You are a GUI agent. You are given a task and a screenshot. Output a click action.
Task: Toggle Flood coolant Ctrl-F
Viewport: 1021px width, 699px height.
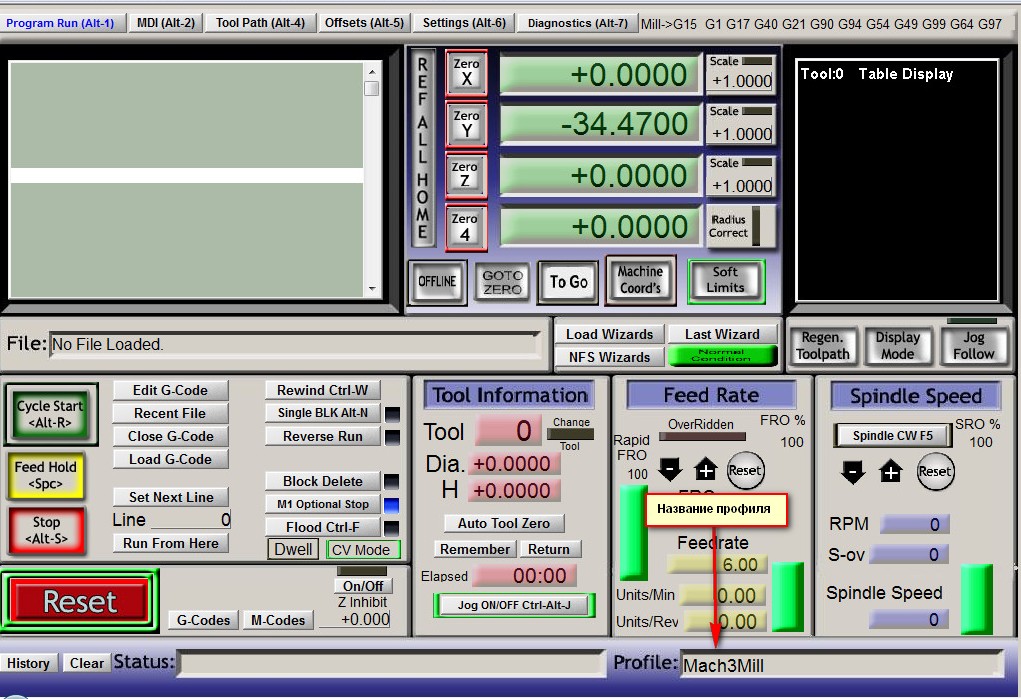(322, 527)
